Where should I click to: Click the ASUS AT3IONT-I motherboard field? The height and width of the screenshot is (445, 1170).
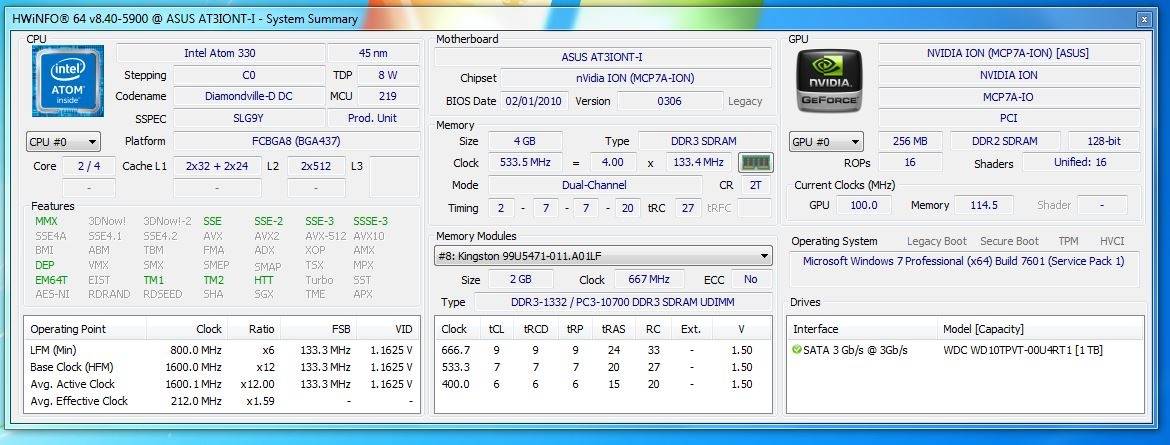603,57
